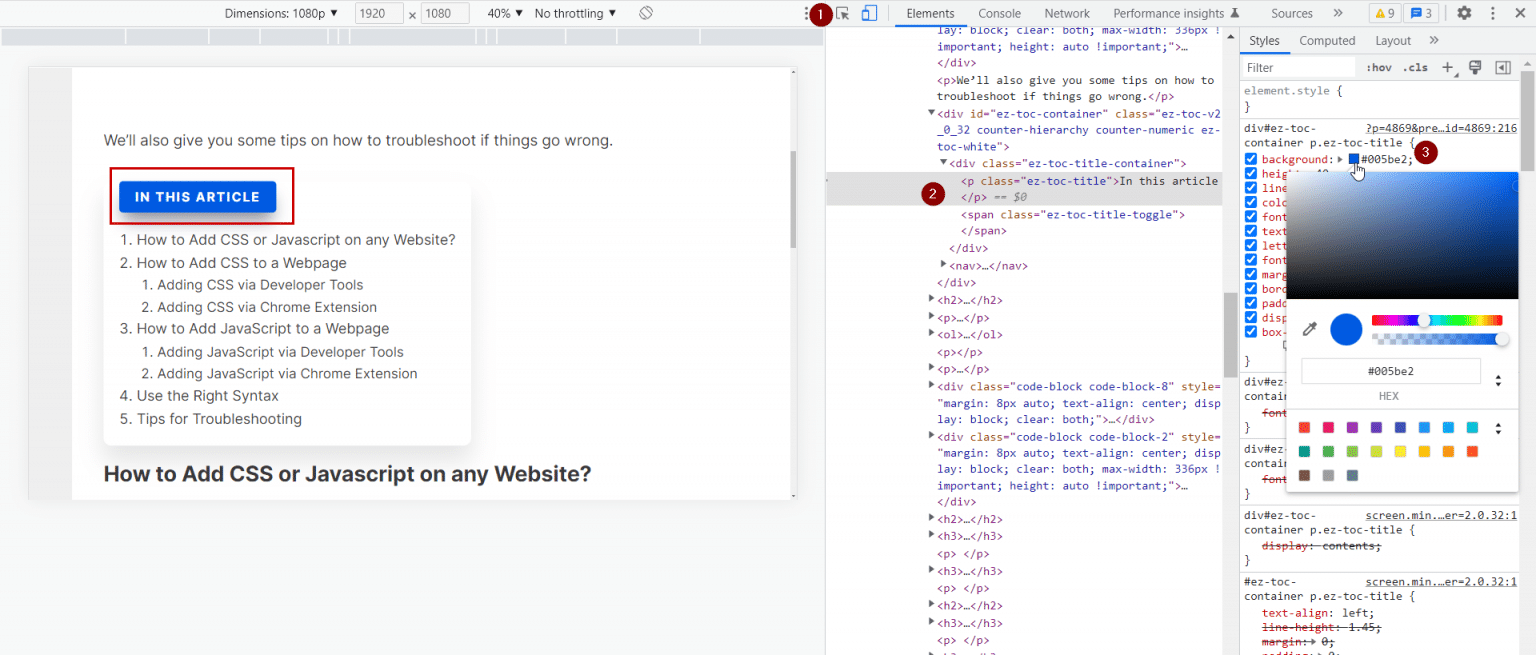Toggle the computed styles sidebar icon
The image size is (1536, 655).
click(1502, 68)
